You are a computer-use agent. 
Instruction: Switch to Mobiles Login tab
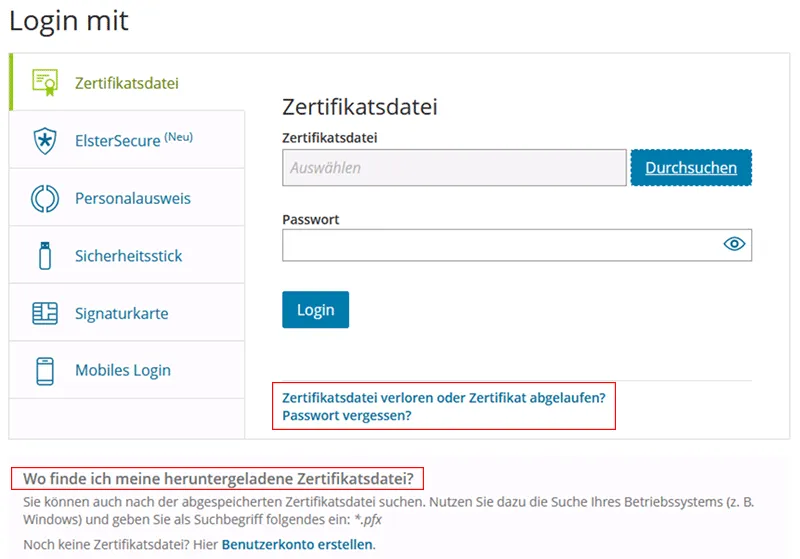[x=122, y=370]
